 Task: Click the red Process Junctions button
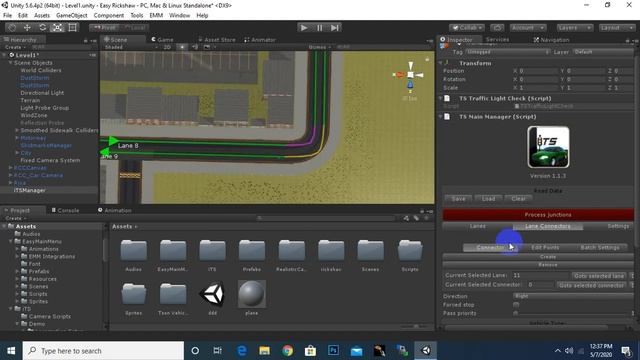tap(538, 215)
